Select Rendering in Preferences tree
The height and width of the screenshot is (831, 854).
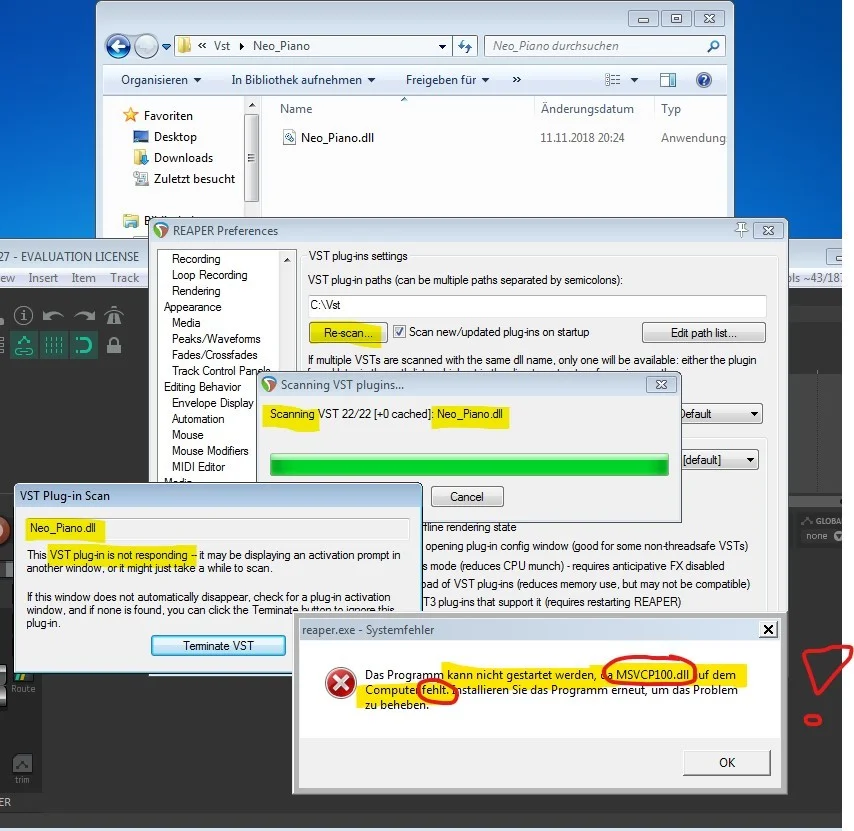point(196,291)
